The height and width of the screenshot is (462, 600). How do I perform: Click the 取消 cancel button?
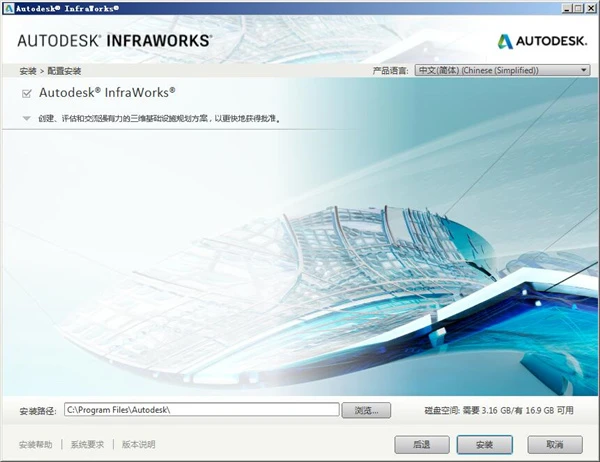pos(555,444)
